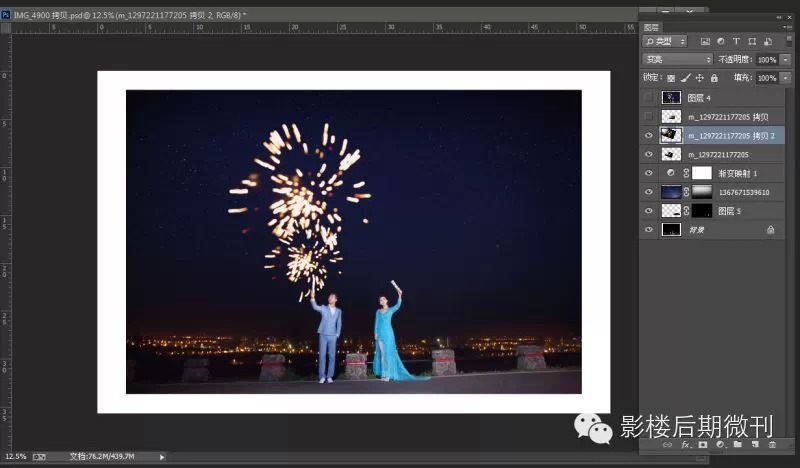
Task: Add a layer mask with mask icon
Action: (x=703, y=445)
